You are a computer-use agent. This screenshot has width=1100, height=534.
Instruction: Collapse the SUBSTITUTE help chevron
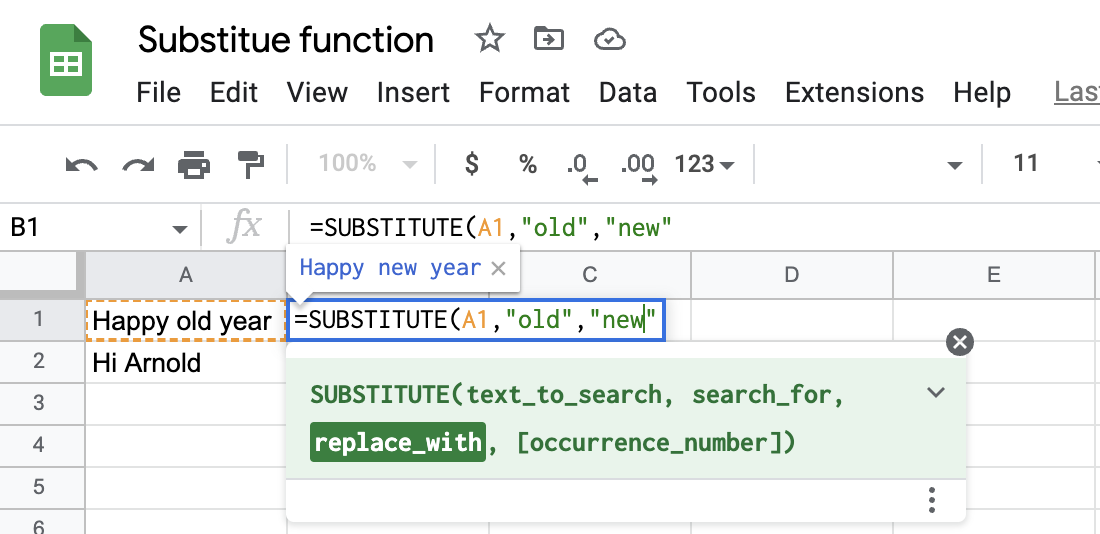(936, 392)
